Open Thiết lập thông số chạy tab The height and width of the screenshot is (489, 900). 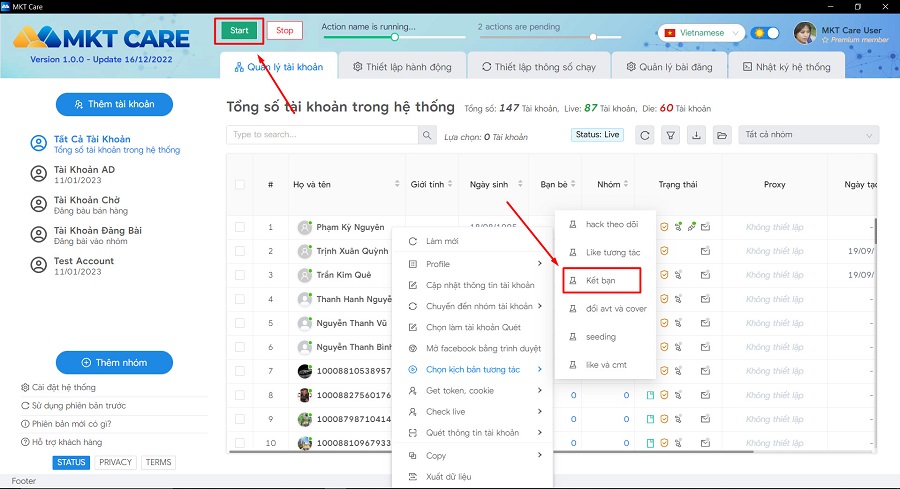(539, 67)
